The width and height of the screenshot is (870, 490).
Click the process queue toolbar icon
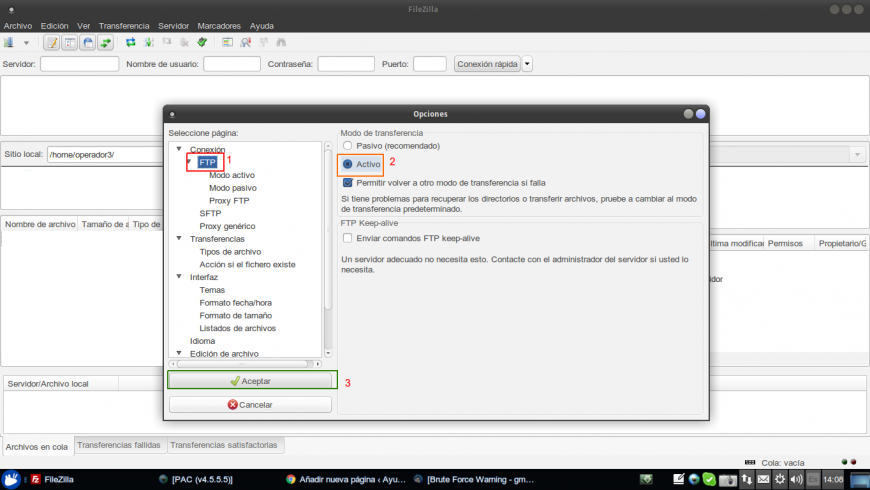pyautogui.click(x=149, y=43)
